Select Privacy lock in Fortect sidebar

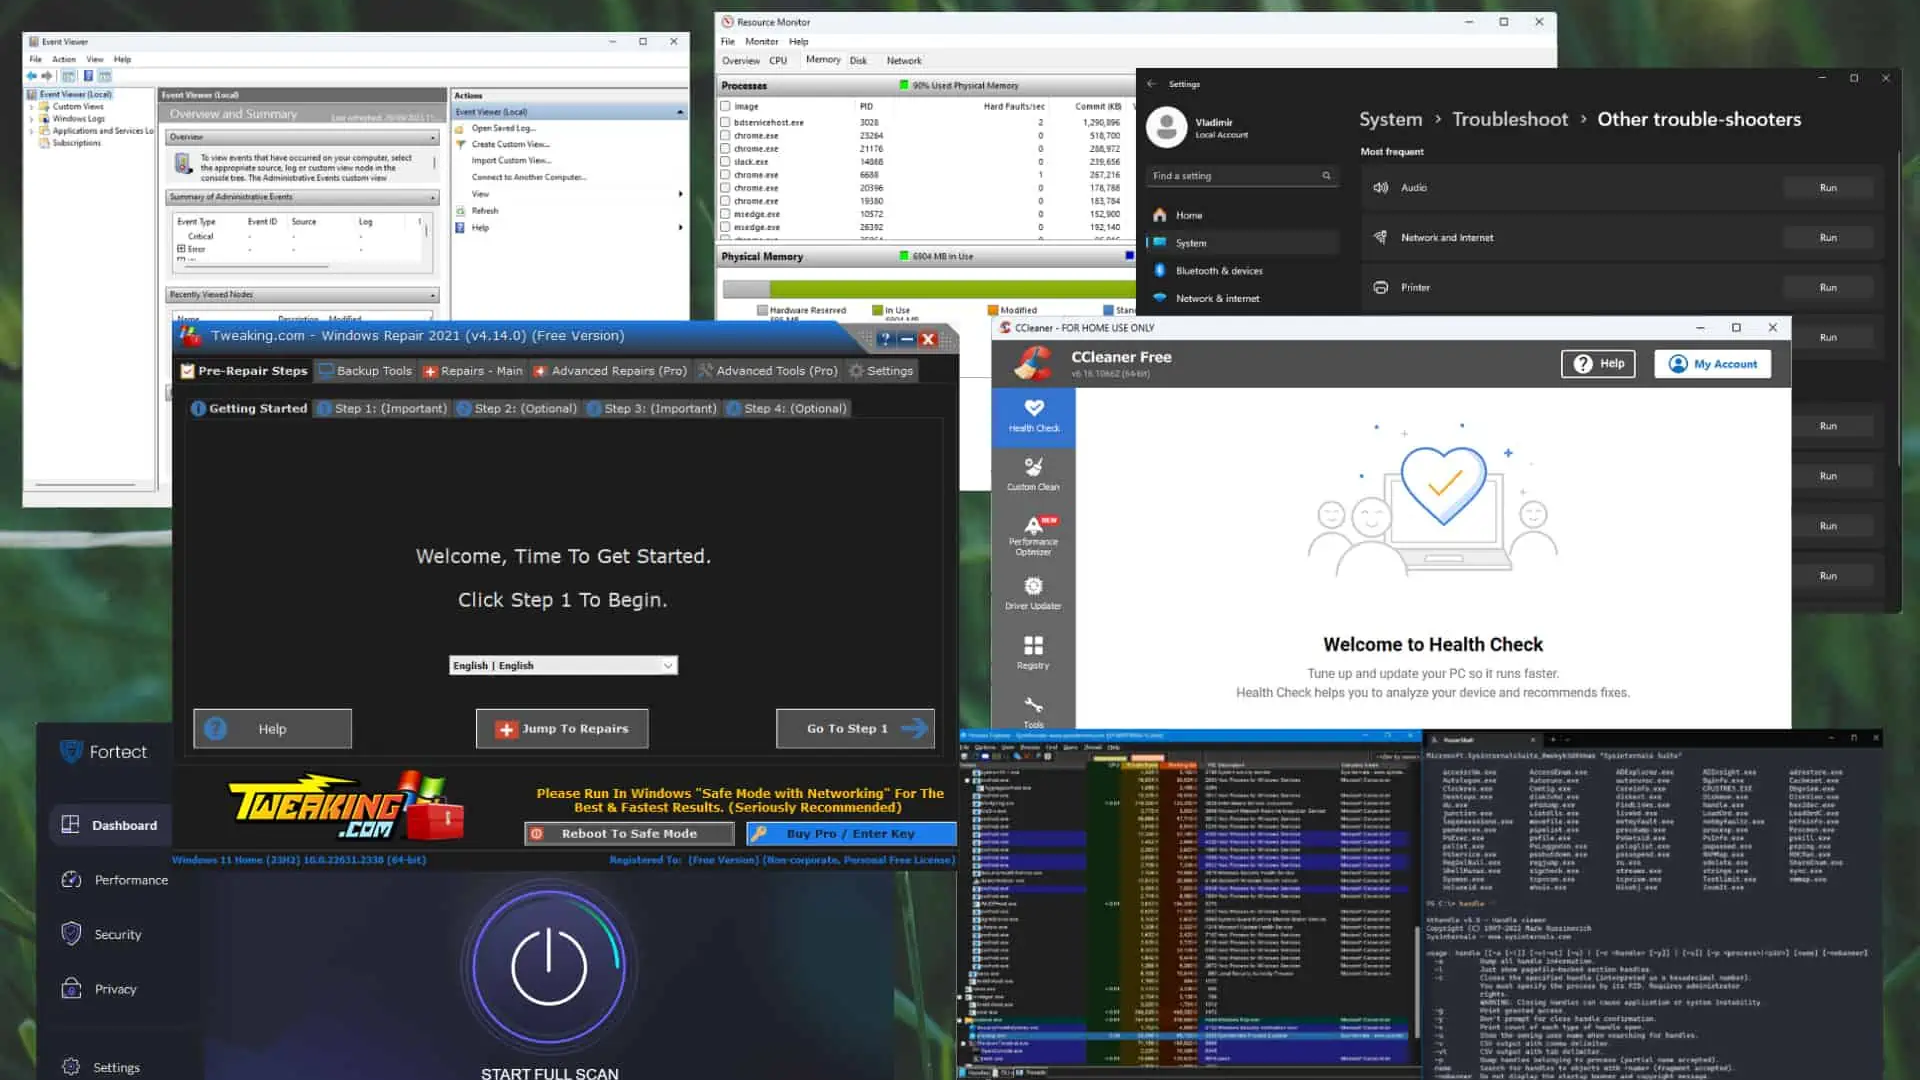(x=71, y=989)
